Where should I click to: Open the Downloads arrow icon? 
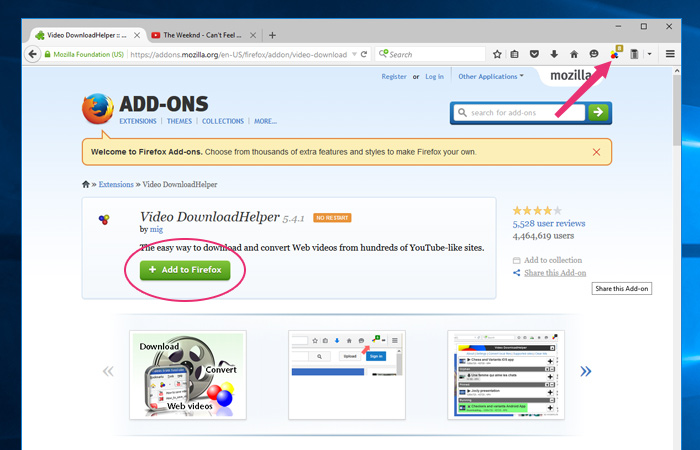(x=554, y=54)
